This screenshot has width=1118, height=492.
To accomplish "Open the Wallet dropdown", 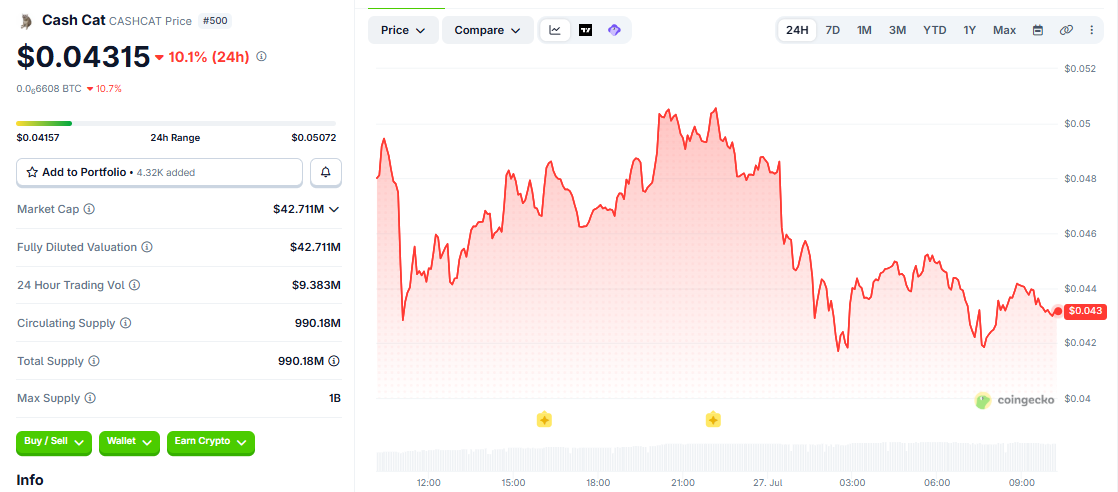I will pyautogui.click(x=129, y=442).
